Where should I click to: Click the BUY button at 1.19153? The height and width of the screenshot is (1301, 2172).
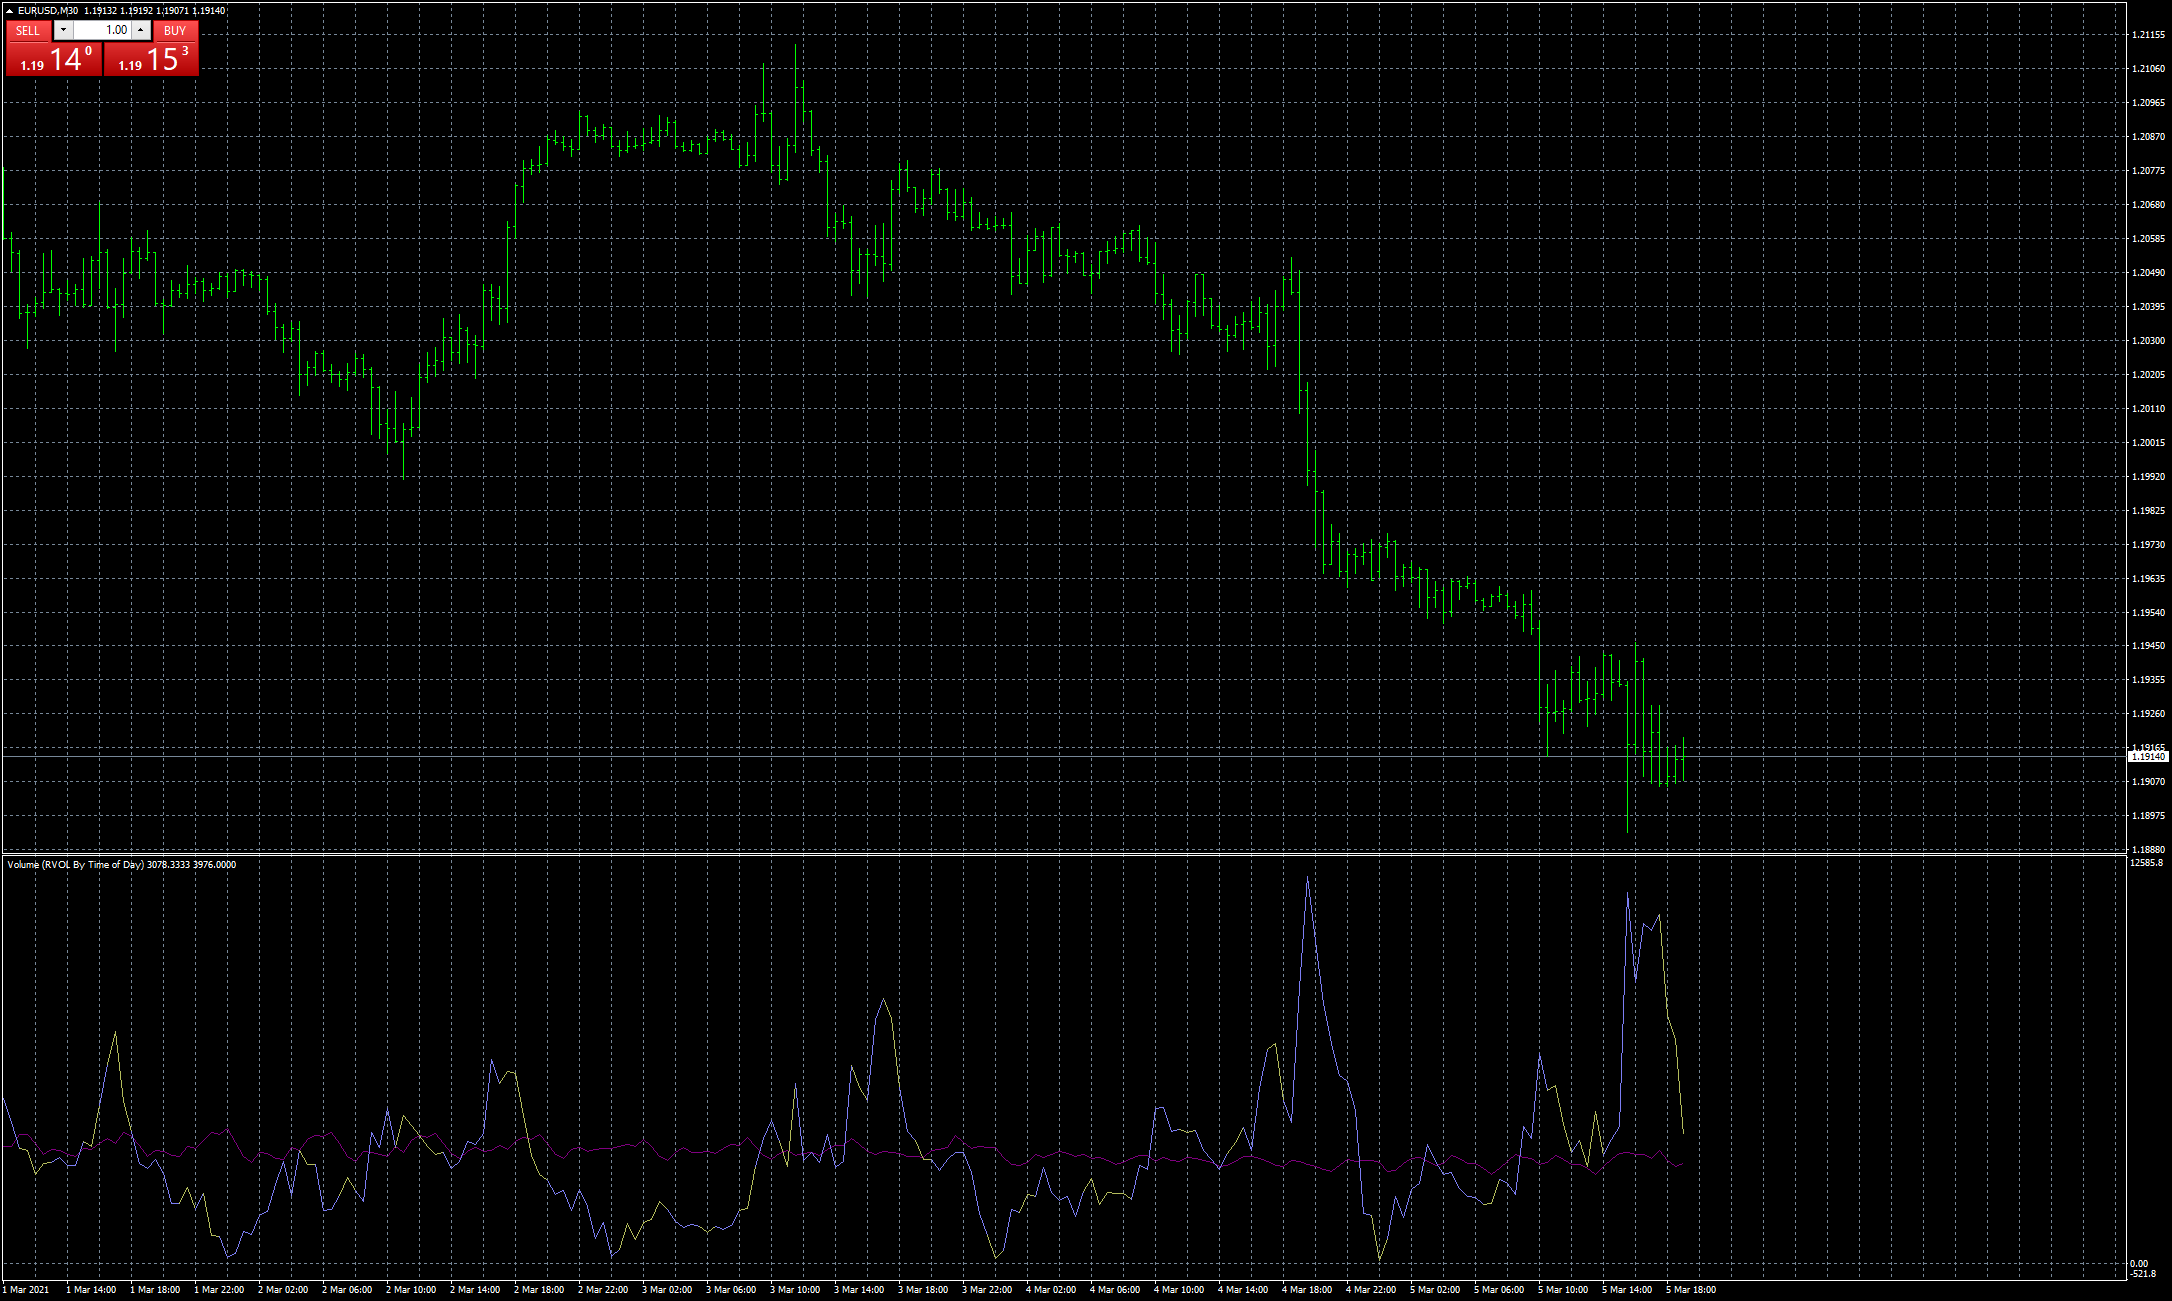(x=152, y=59)
